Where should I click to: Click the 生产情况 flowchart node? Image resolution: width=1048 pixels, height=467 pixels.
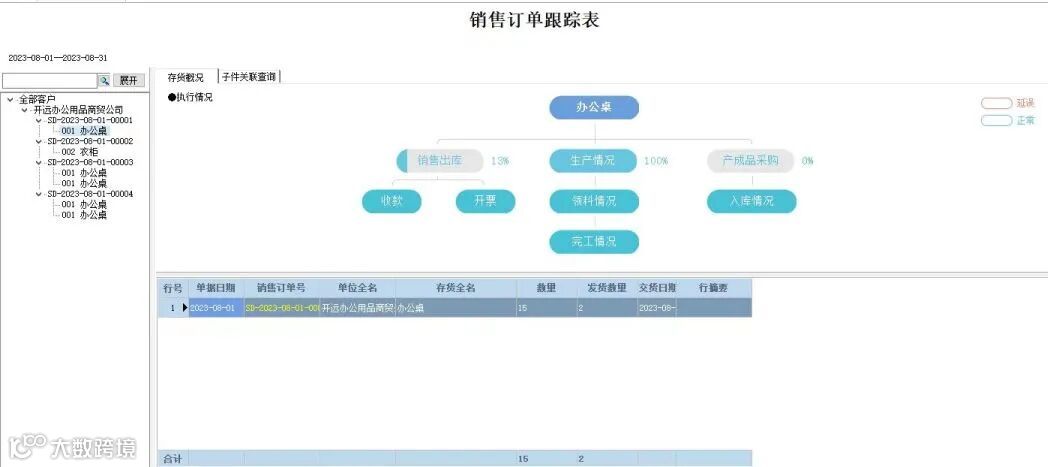(593, 161)
